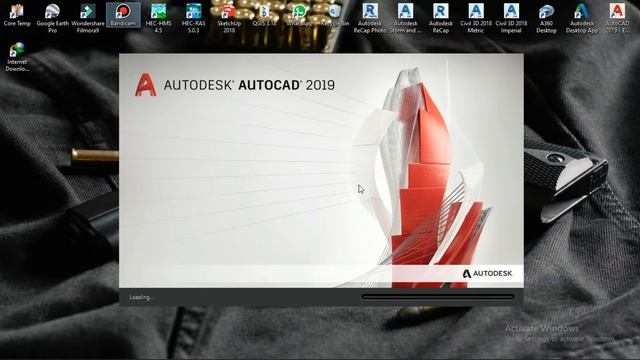The image size is (640, 360).
Task: Launch Google Earth Pro from the desktop
Action: [x=52, y=18]
